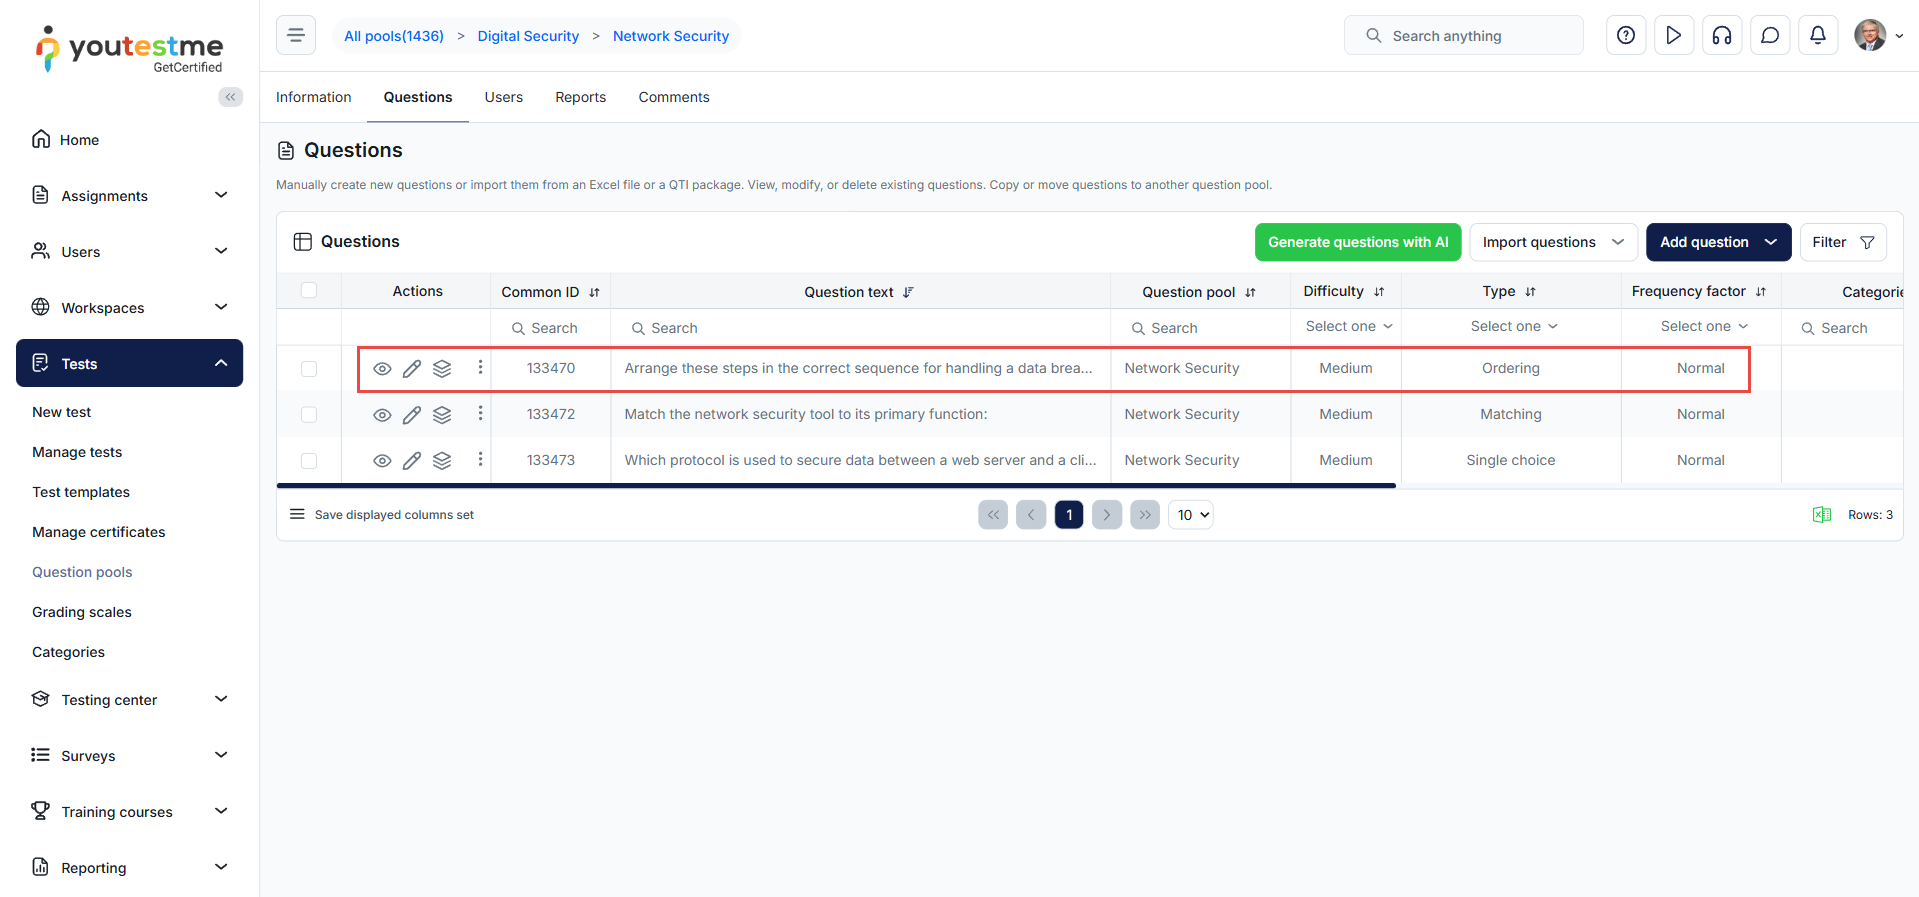Preview question 133470 with the eye icon
Viewport: 1919px width, 897px height.
click(x=382, y=369)
